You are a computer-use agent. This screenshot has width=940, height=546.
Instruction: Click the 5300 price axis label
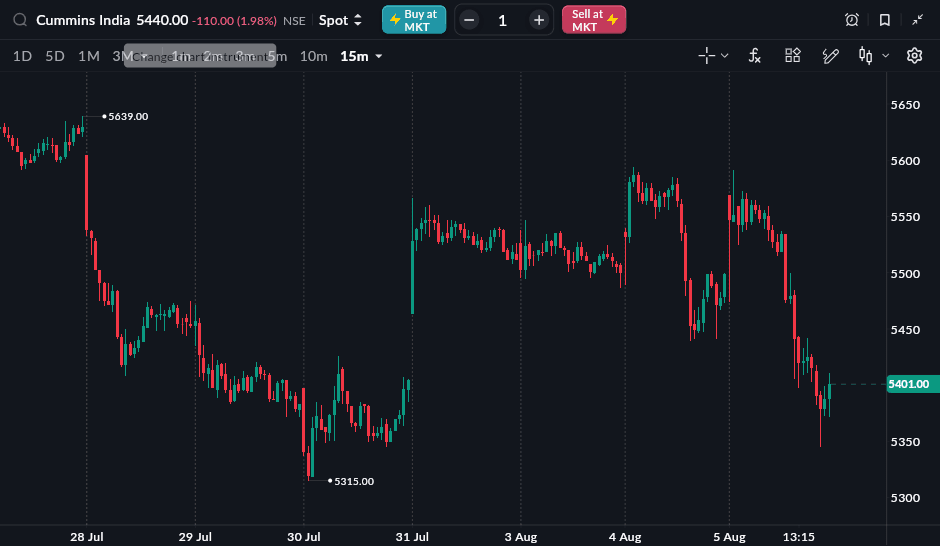905,498
